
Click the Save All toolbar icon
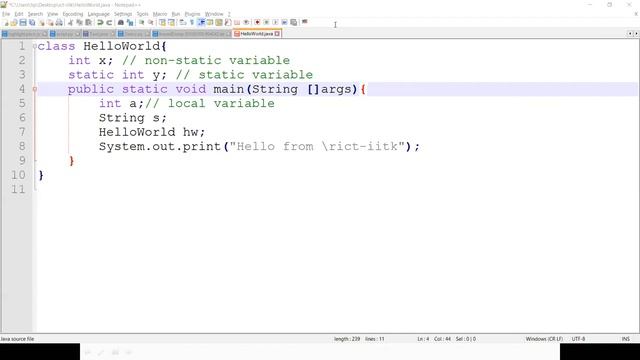32,22
